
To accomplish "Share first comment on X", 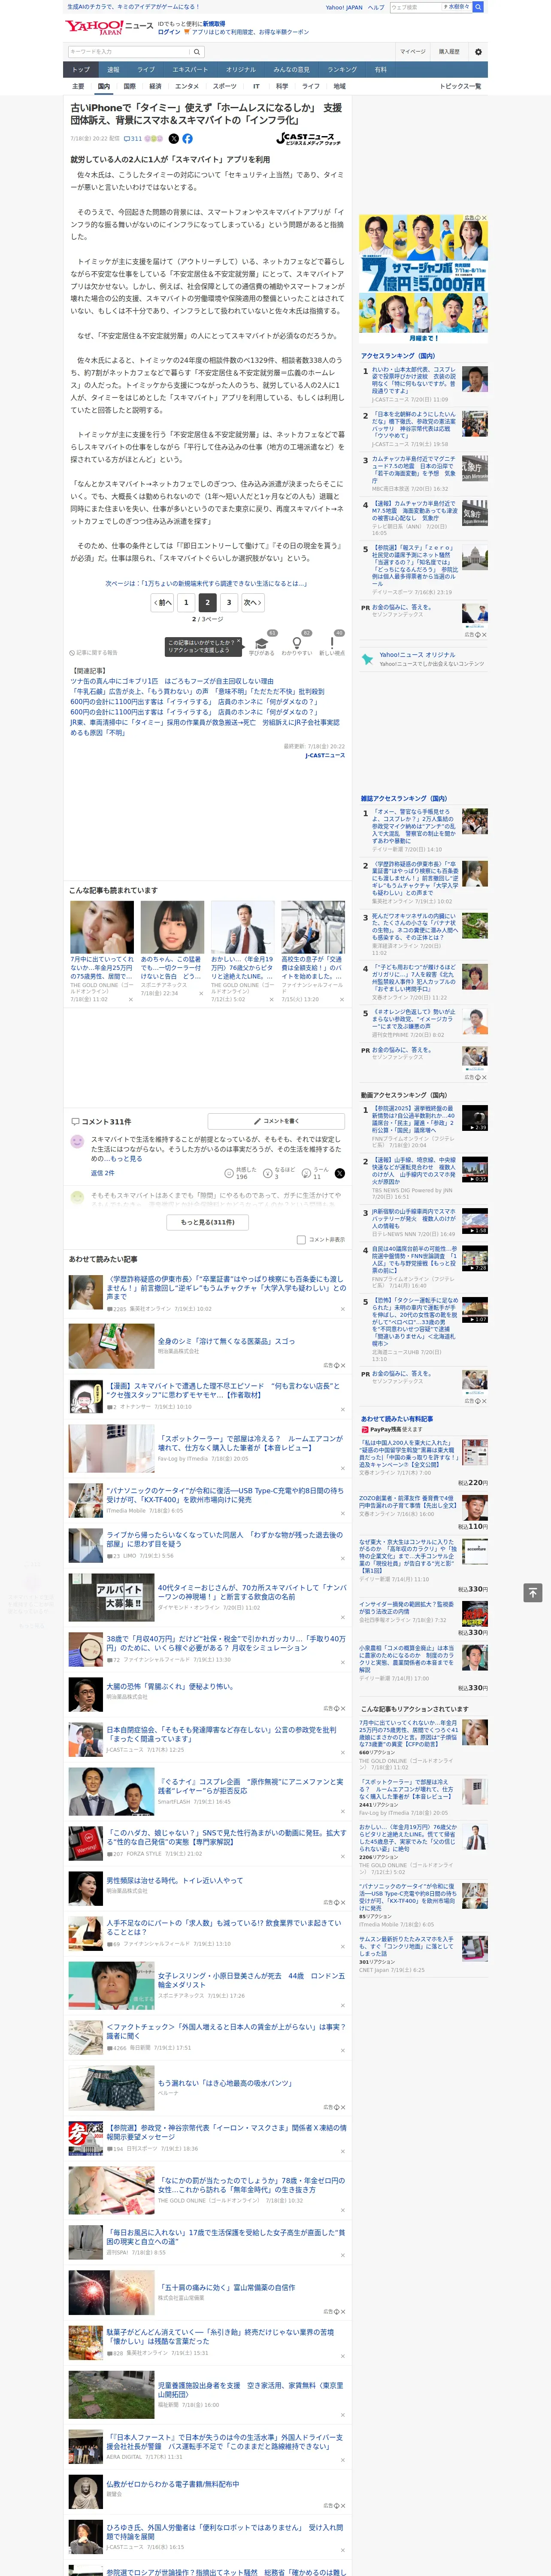I will click(339, 1173).
